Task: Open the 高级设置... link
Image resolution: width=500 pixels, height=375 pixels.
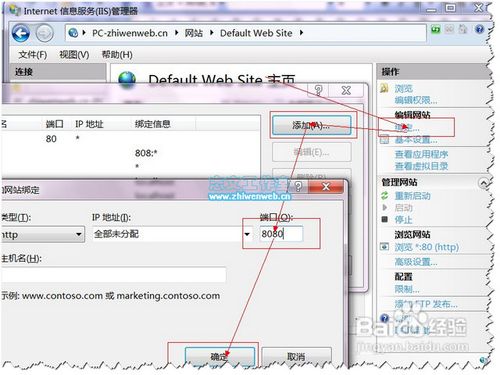Action: click(x=416, y=262)
